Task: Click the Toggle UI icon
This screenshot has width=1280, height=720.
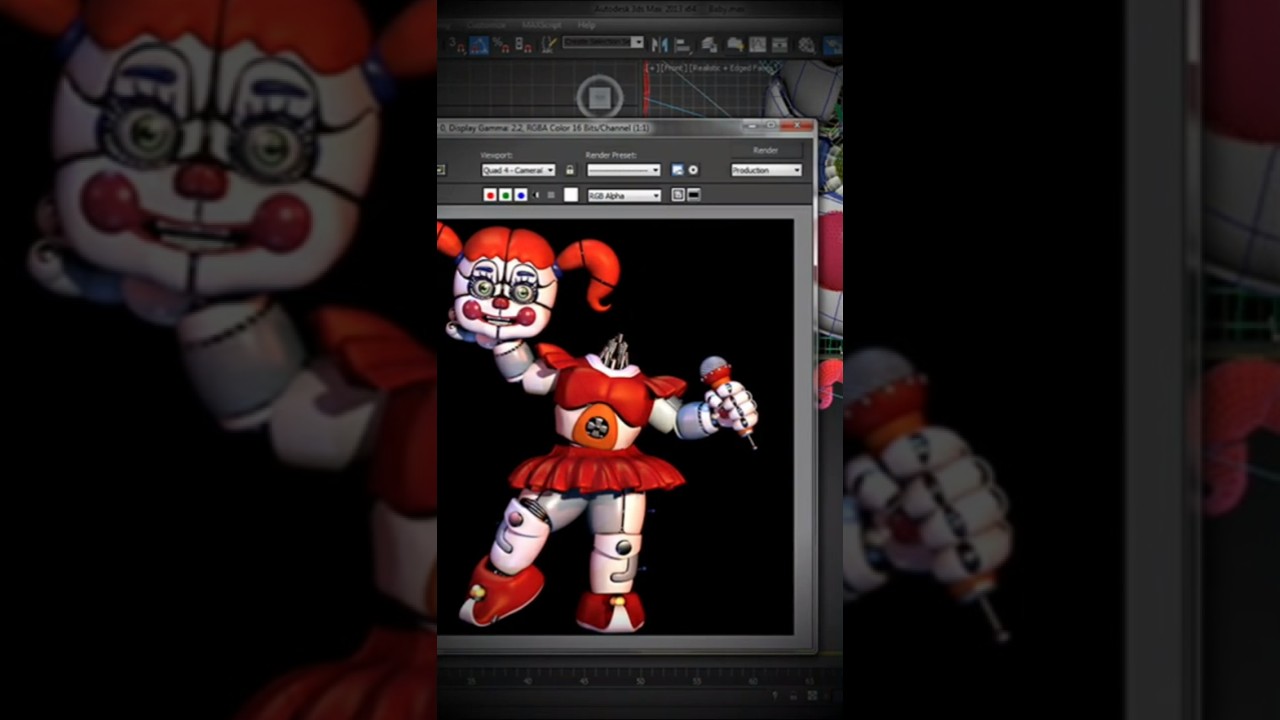Action: click(x=694, y=195)
